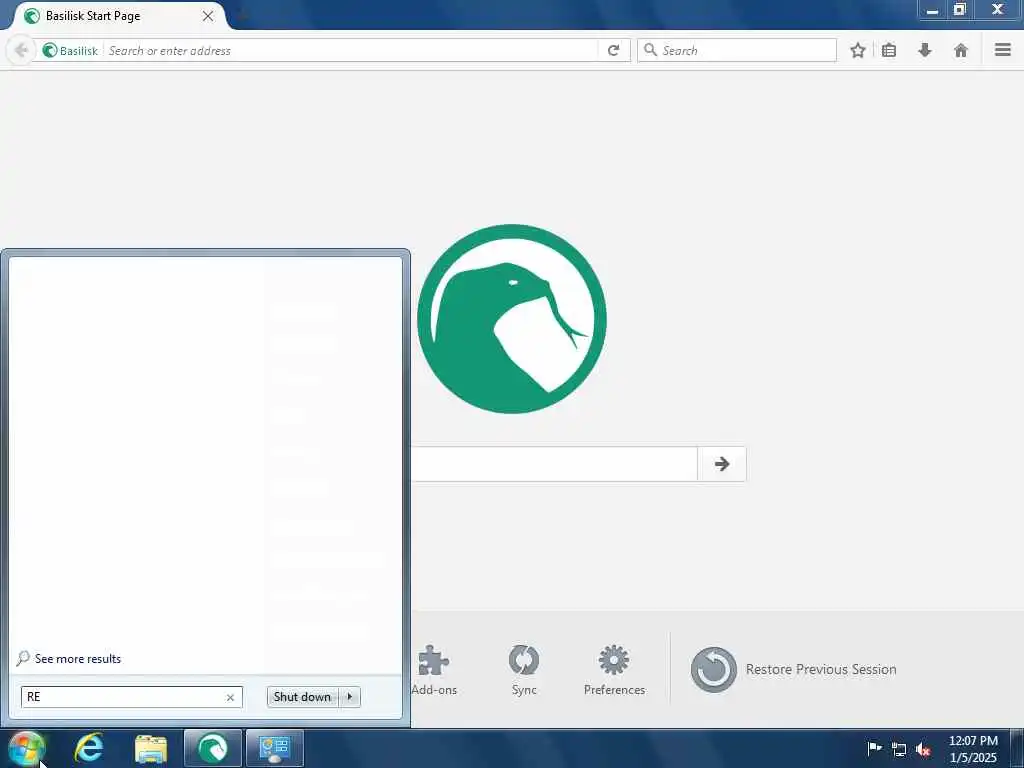1024x768 pixels.
Task: Expand the Shut down options arrow
Action: (349, 697)
